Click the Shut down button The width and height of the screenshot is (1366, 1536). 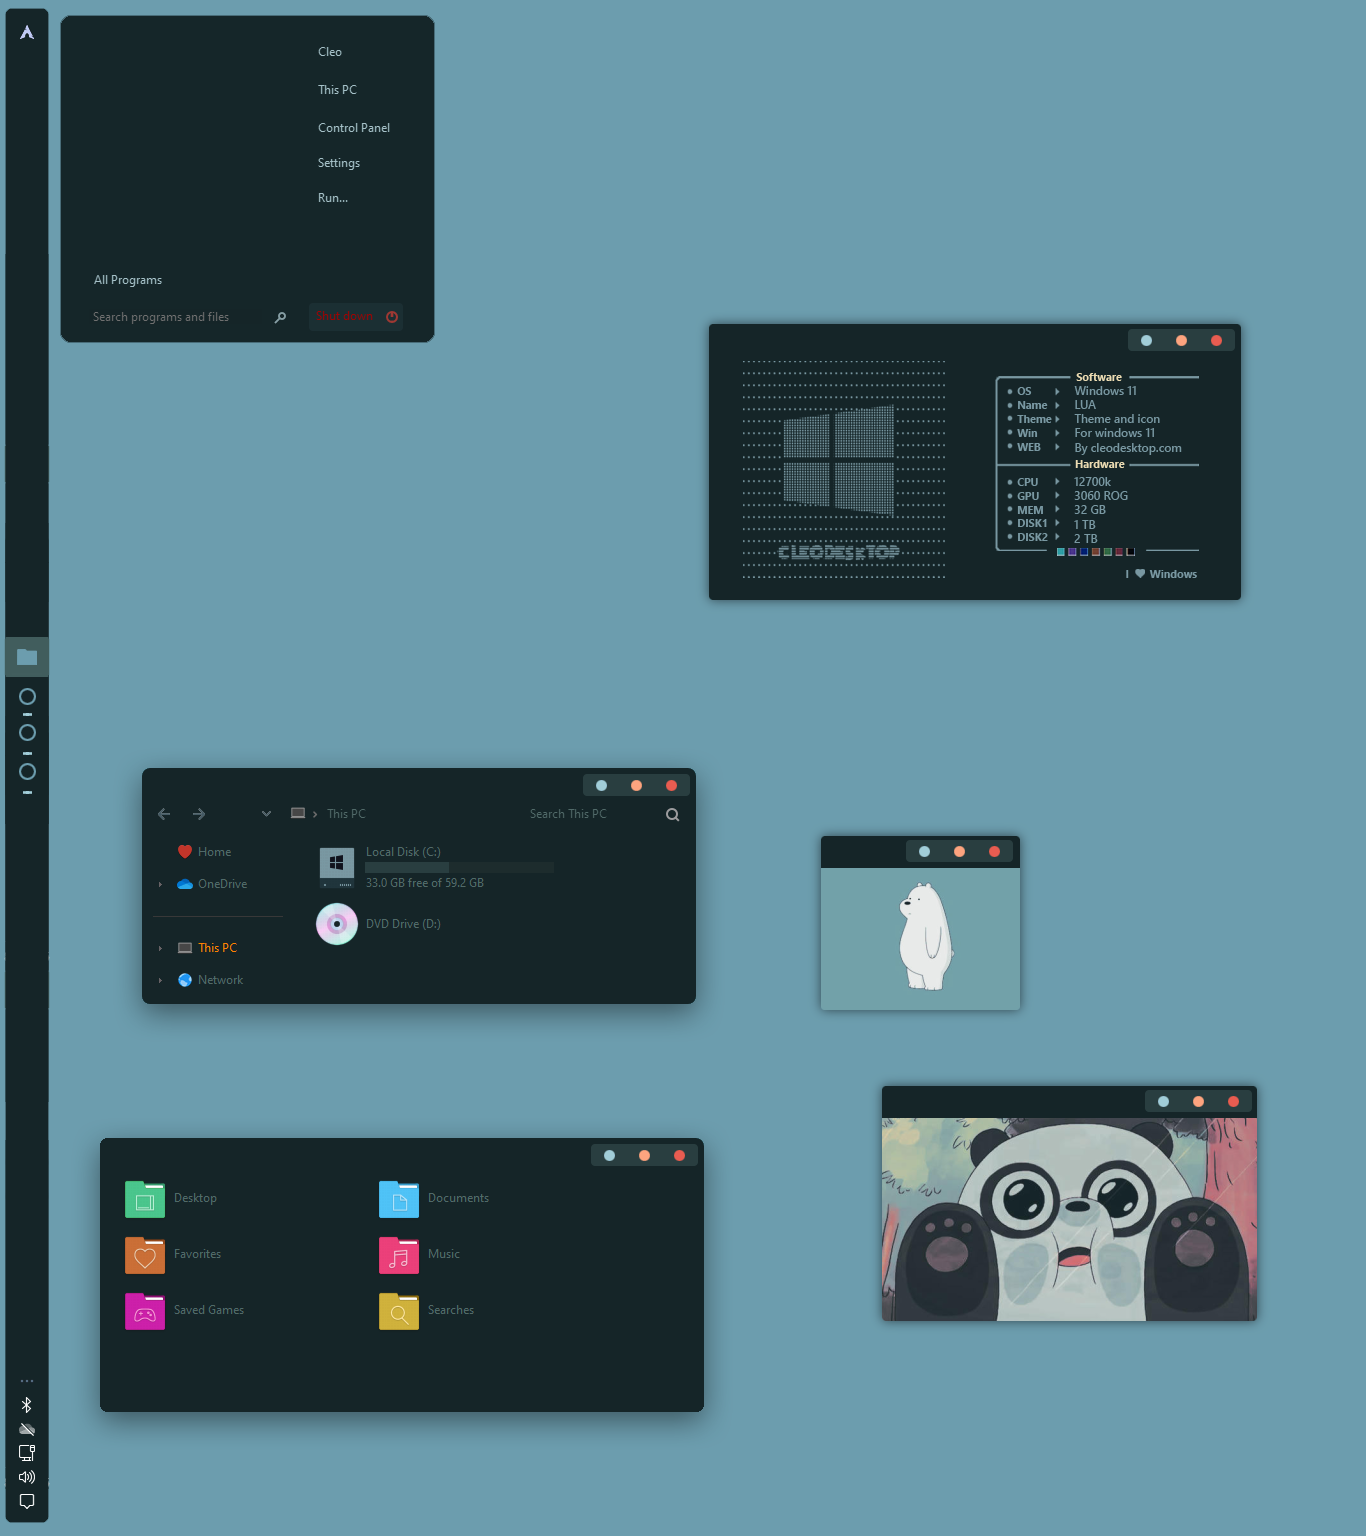[356, 317]
